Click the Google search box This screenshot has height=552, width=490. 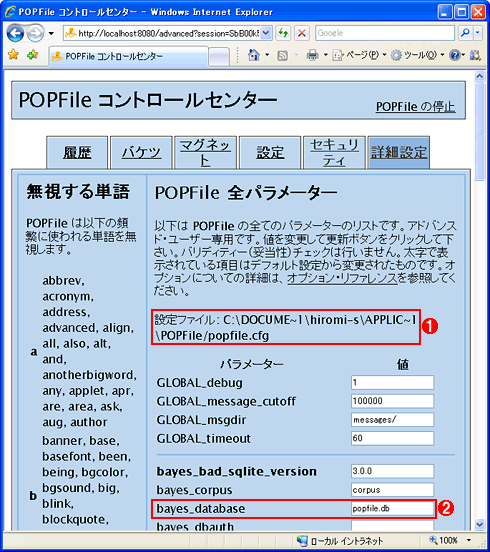[385, 33]
